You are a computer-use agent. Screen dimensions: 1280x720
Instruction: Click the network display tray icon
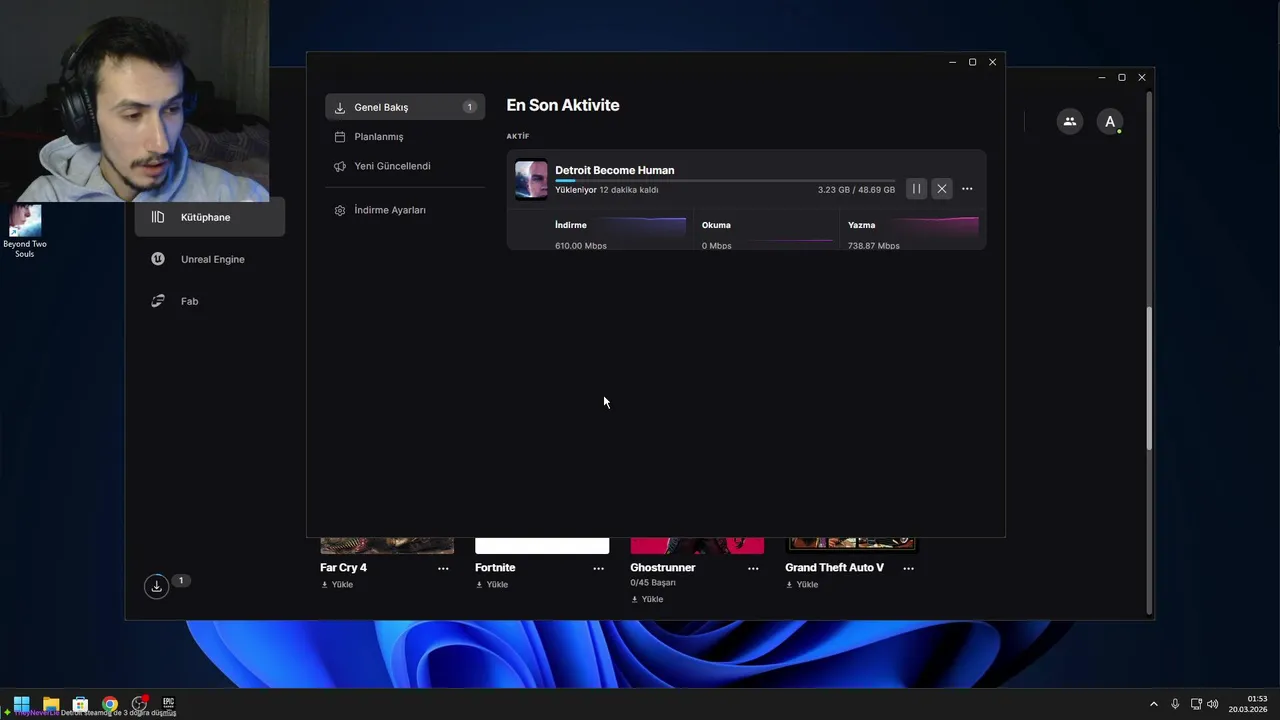click(x=1196, y=704)
